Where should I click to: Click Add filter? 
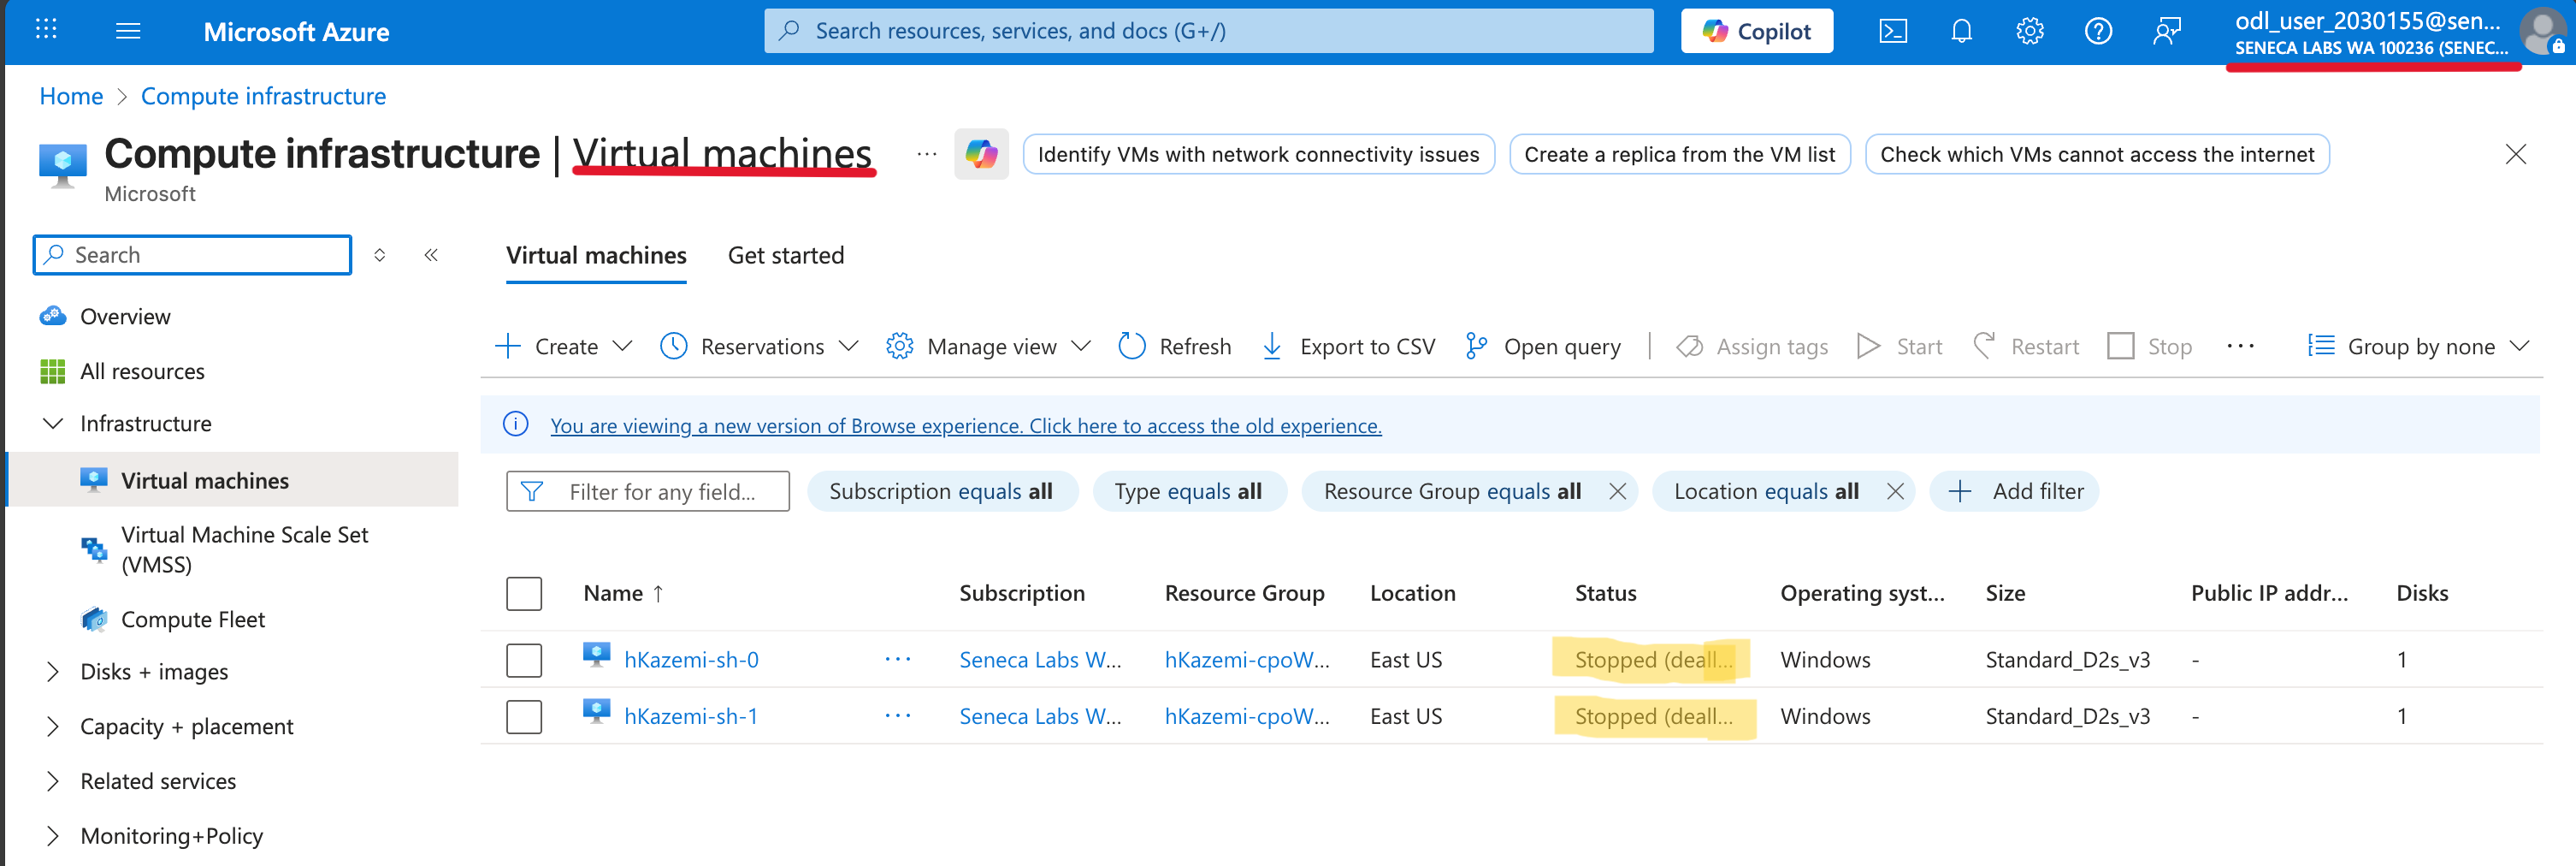2014,491
